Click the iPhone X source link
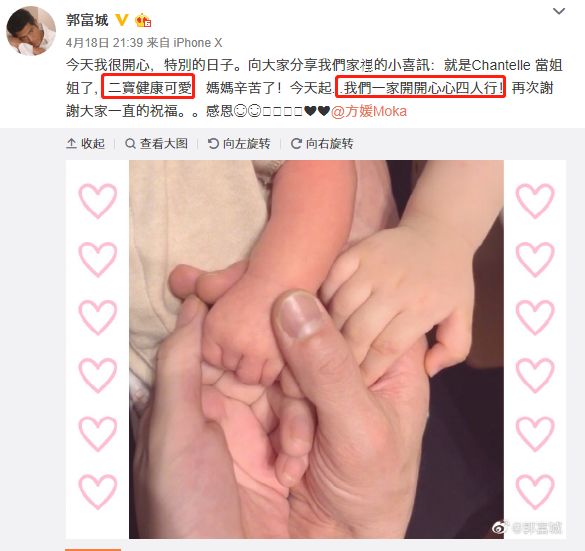Image resolution: width=585 pixels, height=551 pixels. pyautogui.click(x=198, y=43)
